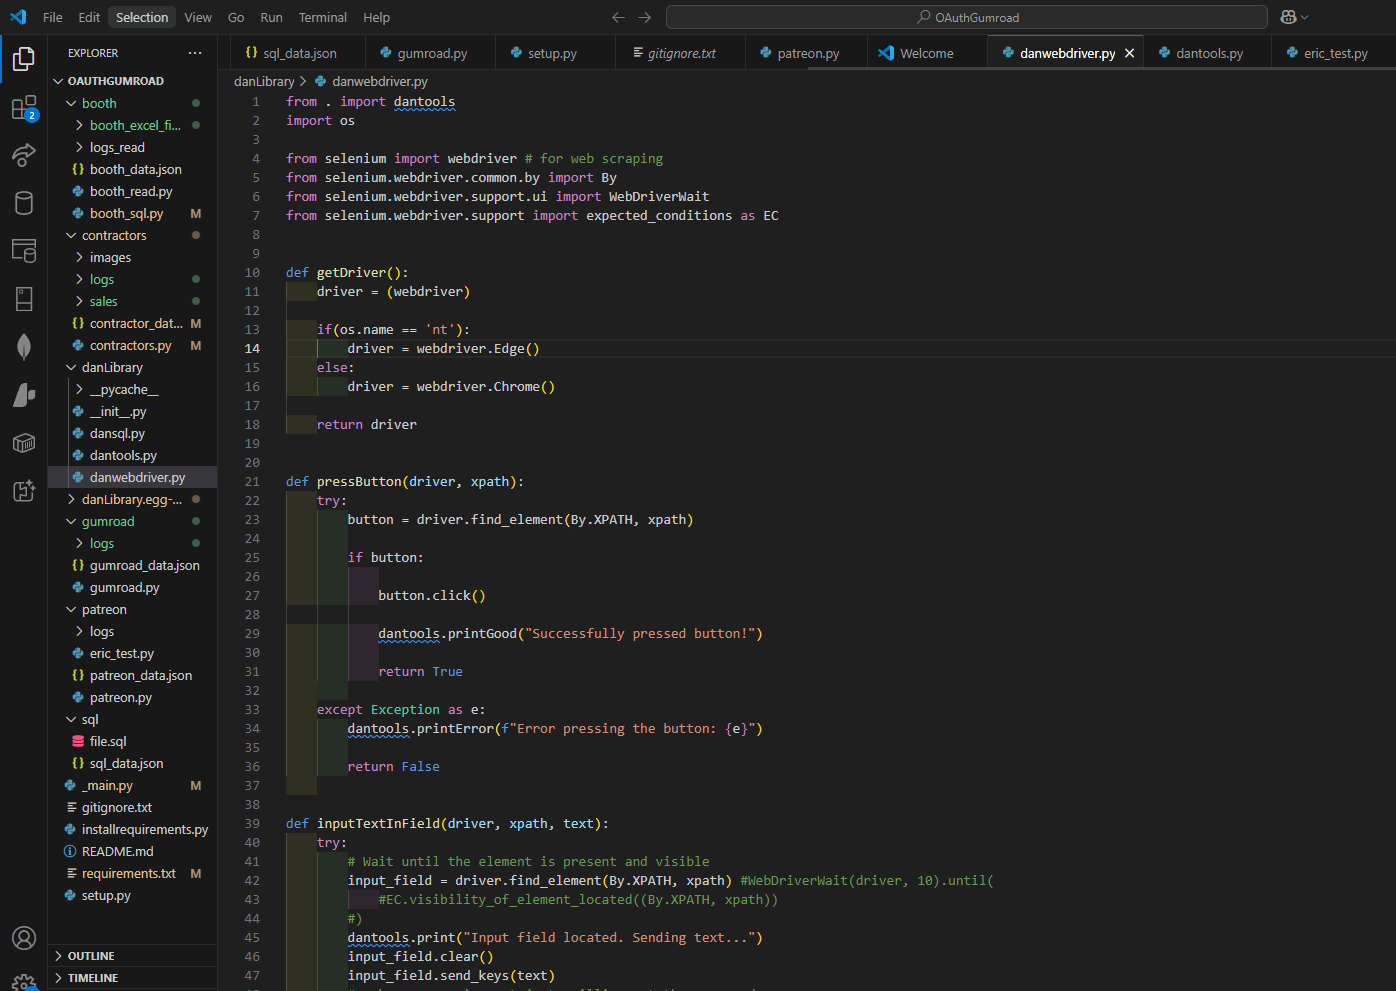The width and height of the screenshot is (1396, 991).
Task: Open Explorer more actions ellipsis
Action: (195, 53)
